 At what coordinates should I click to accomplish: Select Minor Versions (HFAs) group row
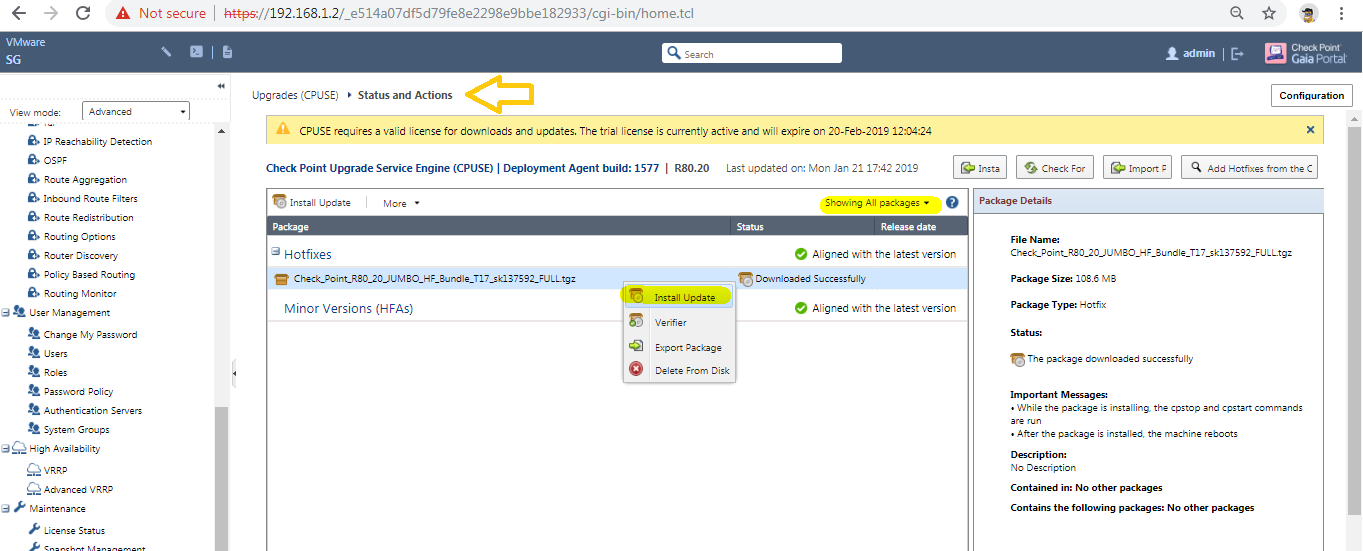pyautogui.click(x=617, y=308)
